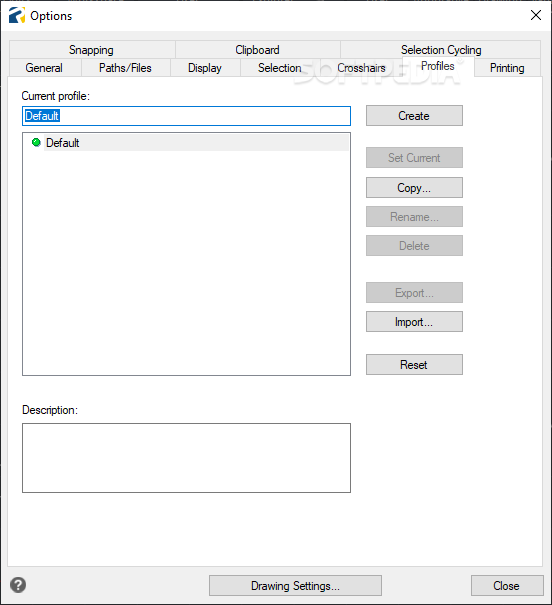Click the Reset button
This screenshot has width=552, height=605.
pyautogui.click(x=414, y=365)
